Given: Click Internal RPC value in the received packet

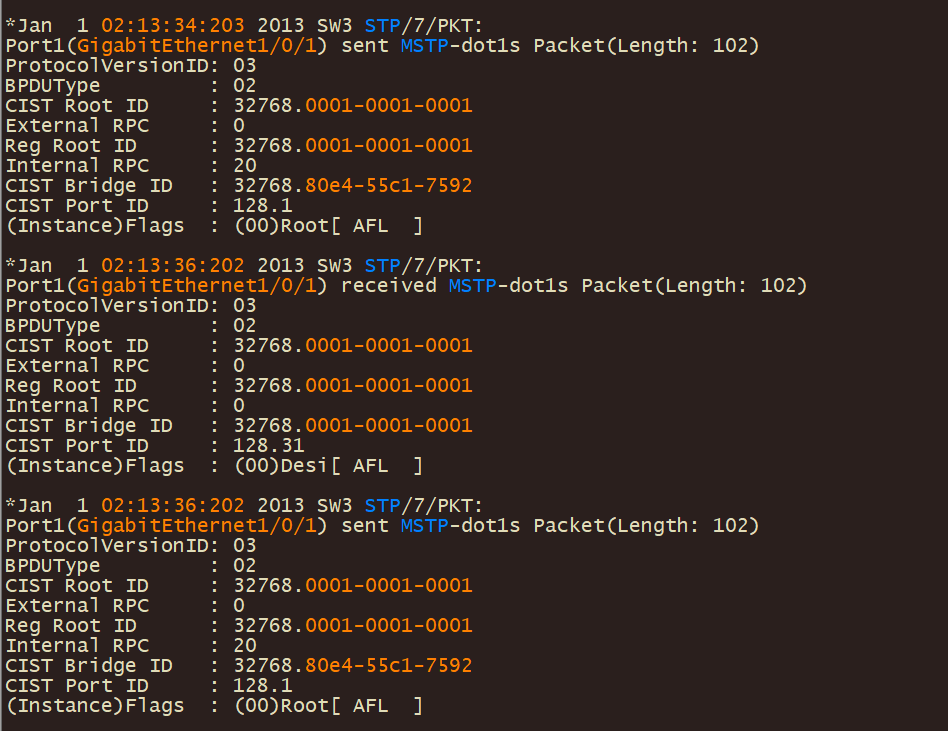Looking at the screenshot, I should (x=239, y=406).
